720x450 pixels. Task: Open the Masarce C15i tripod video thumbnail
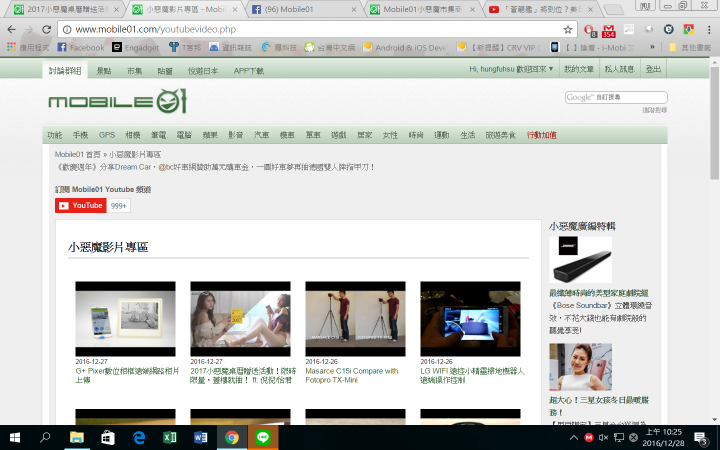click(355, 319)
